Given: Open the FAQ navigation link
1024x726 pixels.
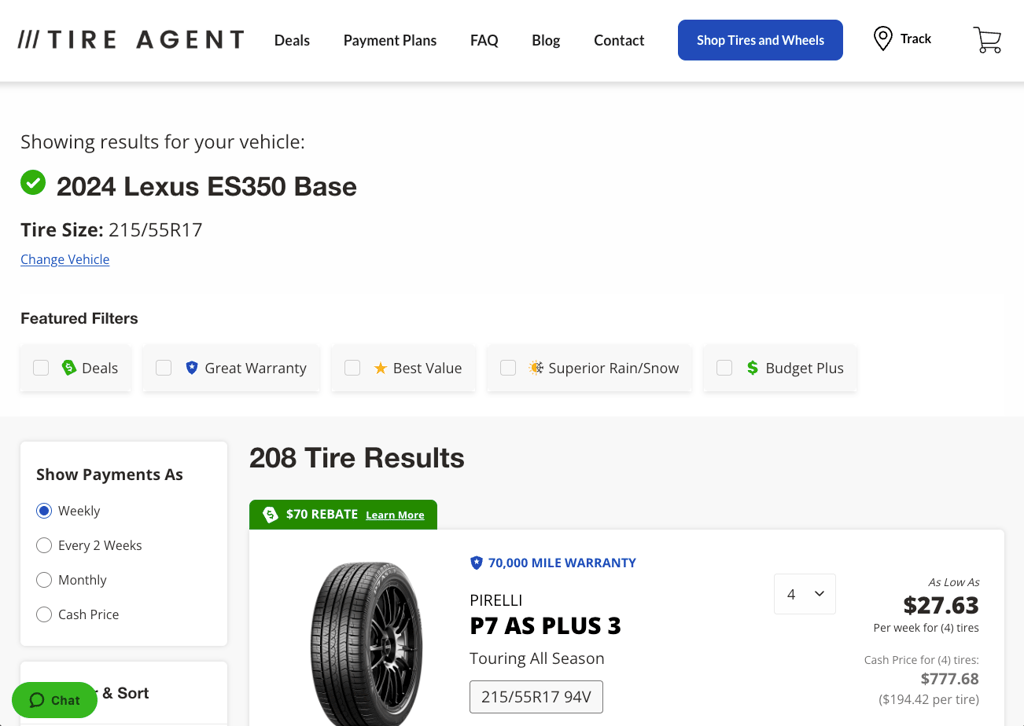Looking at the screenshot, I should tap(484, 40).
